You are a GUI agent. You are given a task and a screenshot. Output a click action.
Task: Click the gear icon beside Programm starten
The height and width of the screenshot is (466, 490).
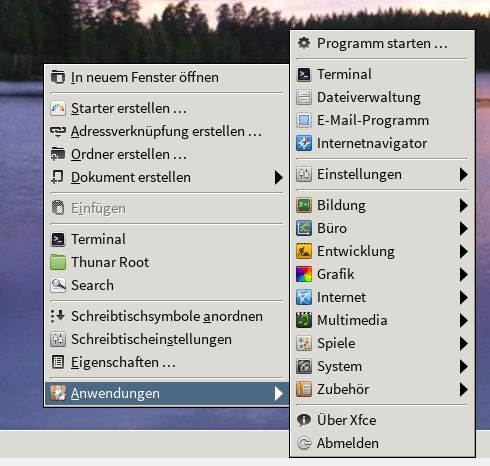click(304, 43)
